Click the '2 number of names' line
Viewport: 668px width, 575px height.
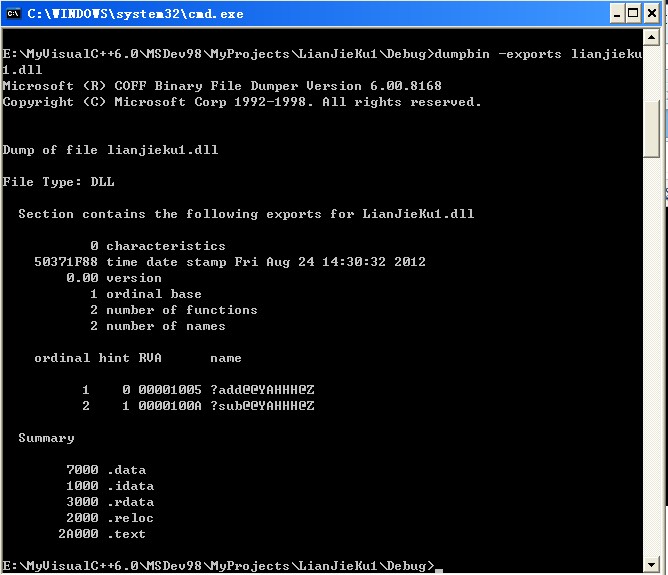[158, 326]
